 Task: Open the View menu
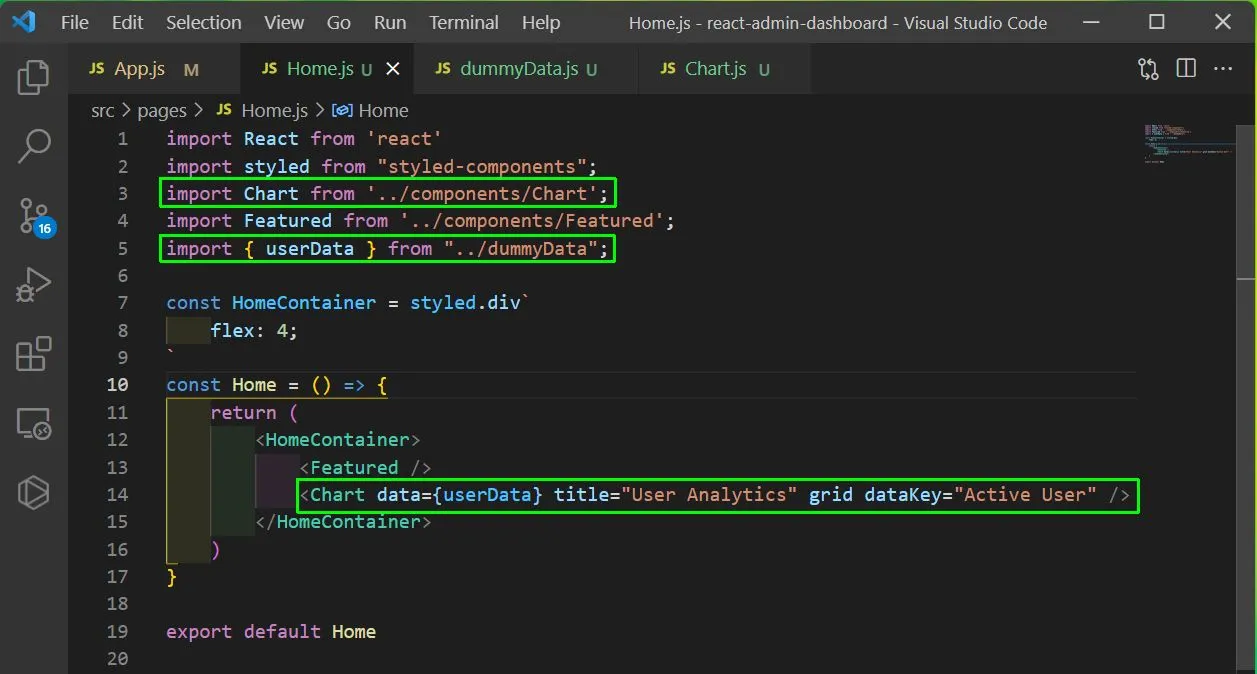(284, 22)
